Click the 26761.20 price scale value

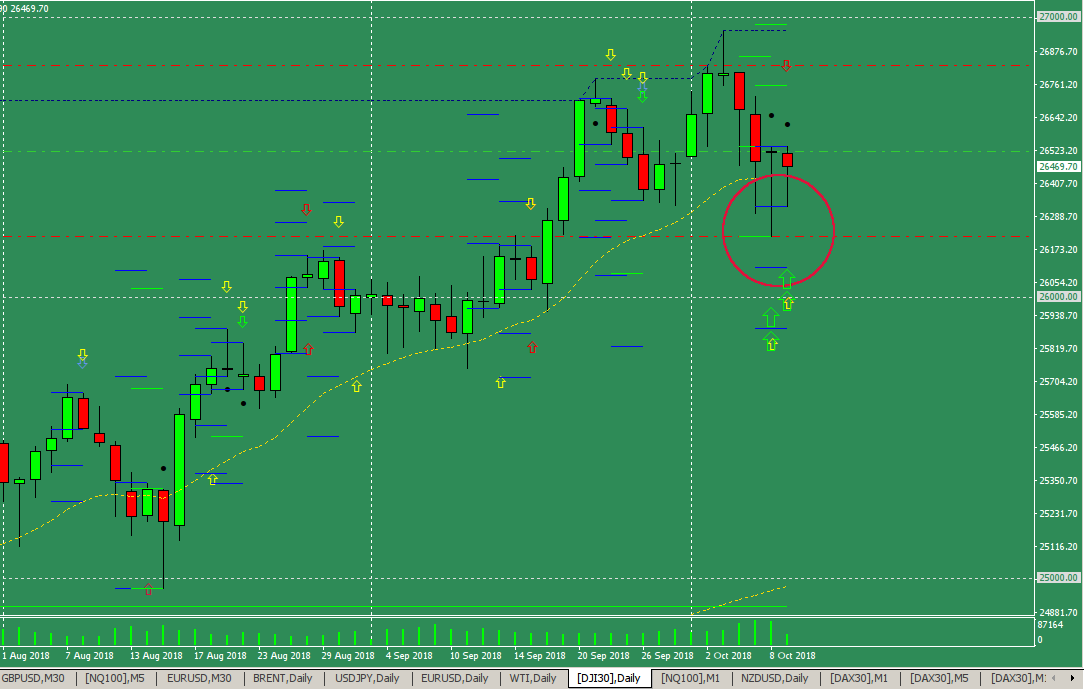(x=1058, y=84)
